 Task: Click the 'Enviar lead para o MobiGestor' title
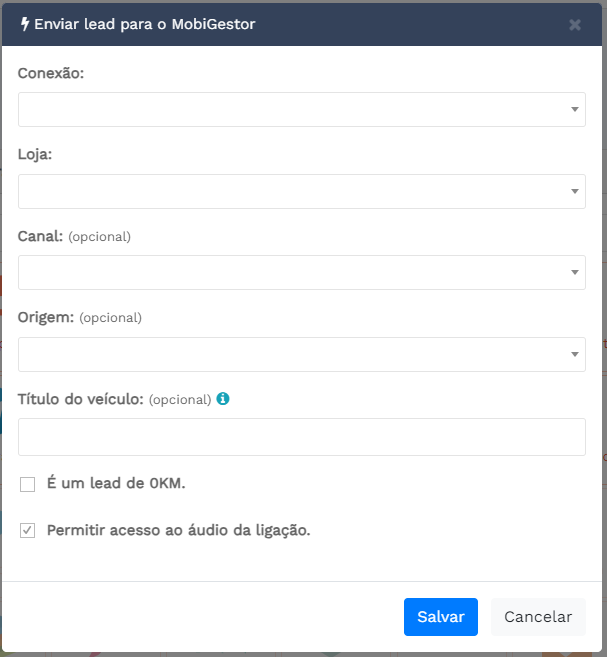click(145, 24)
